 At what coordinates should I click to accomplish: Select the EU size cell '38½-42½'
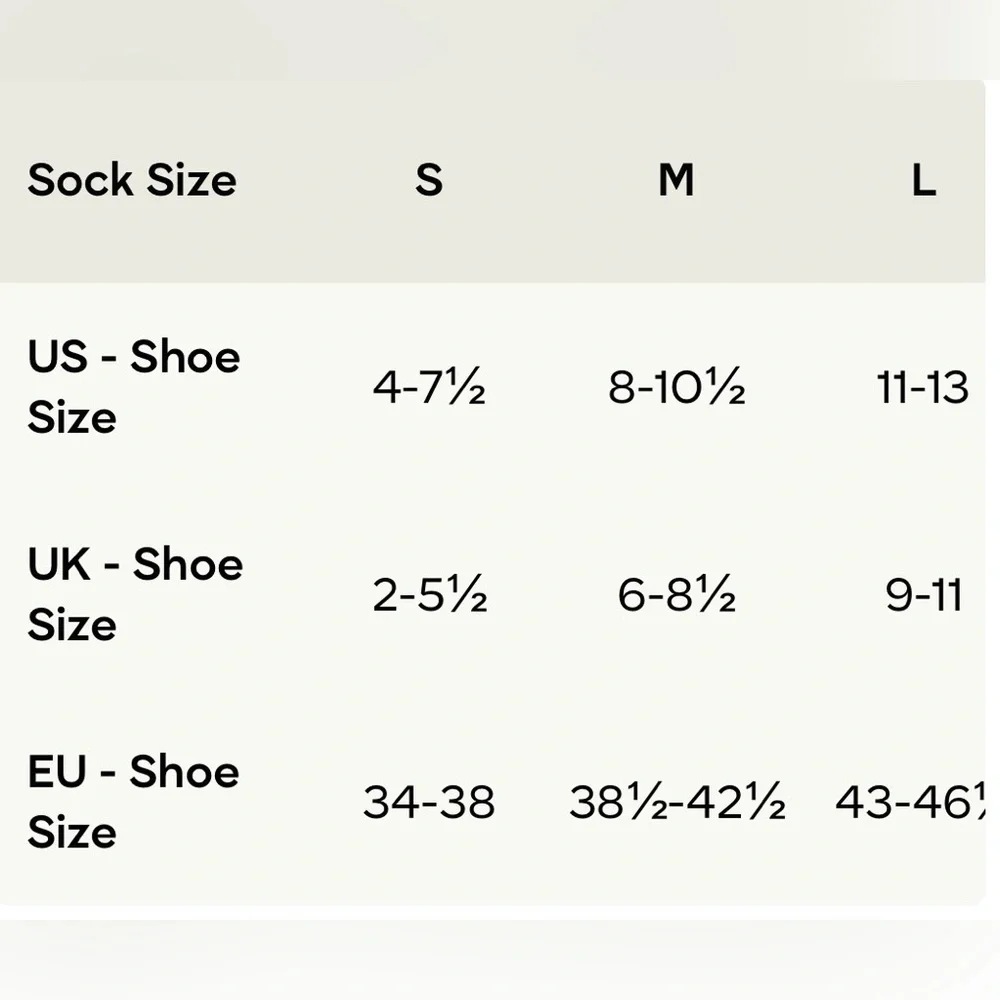(677, 802)
